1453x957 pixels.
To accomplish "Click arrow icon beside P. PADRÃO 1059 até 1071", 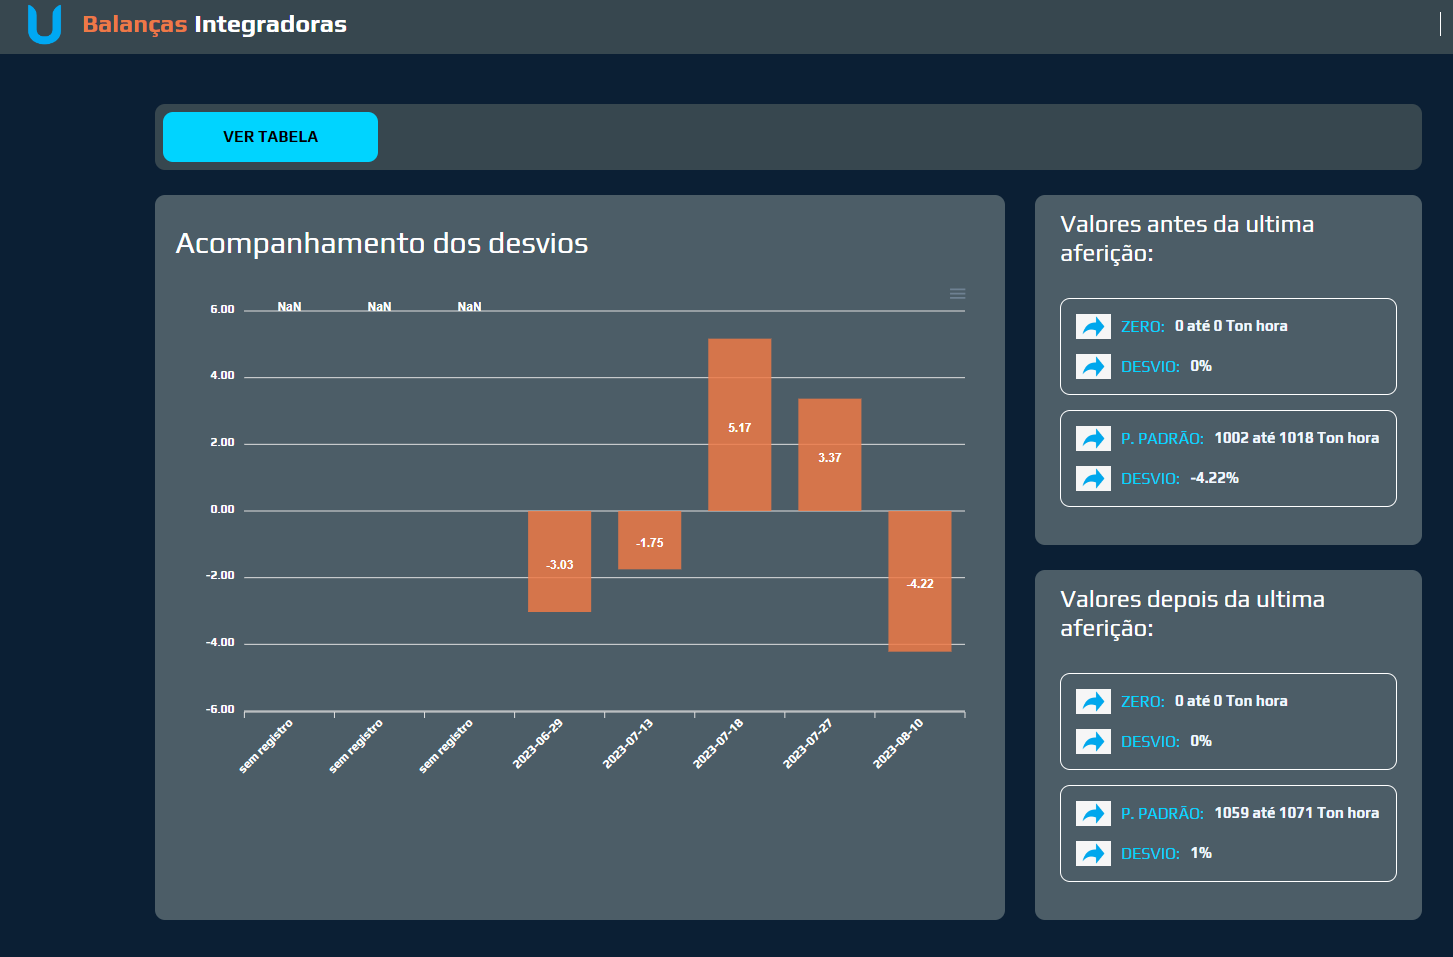I will pos(1093,813).
